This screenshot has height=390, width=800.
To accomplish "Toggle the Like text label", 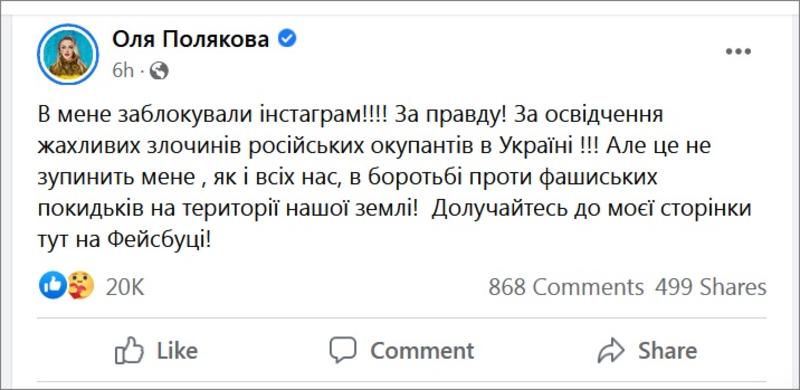I will (177, 351).
